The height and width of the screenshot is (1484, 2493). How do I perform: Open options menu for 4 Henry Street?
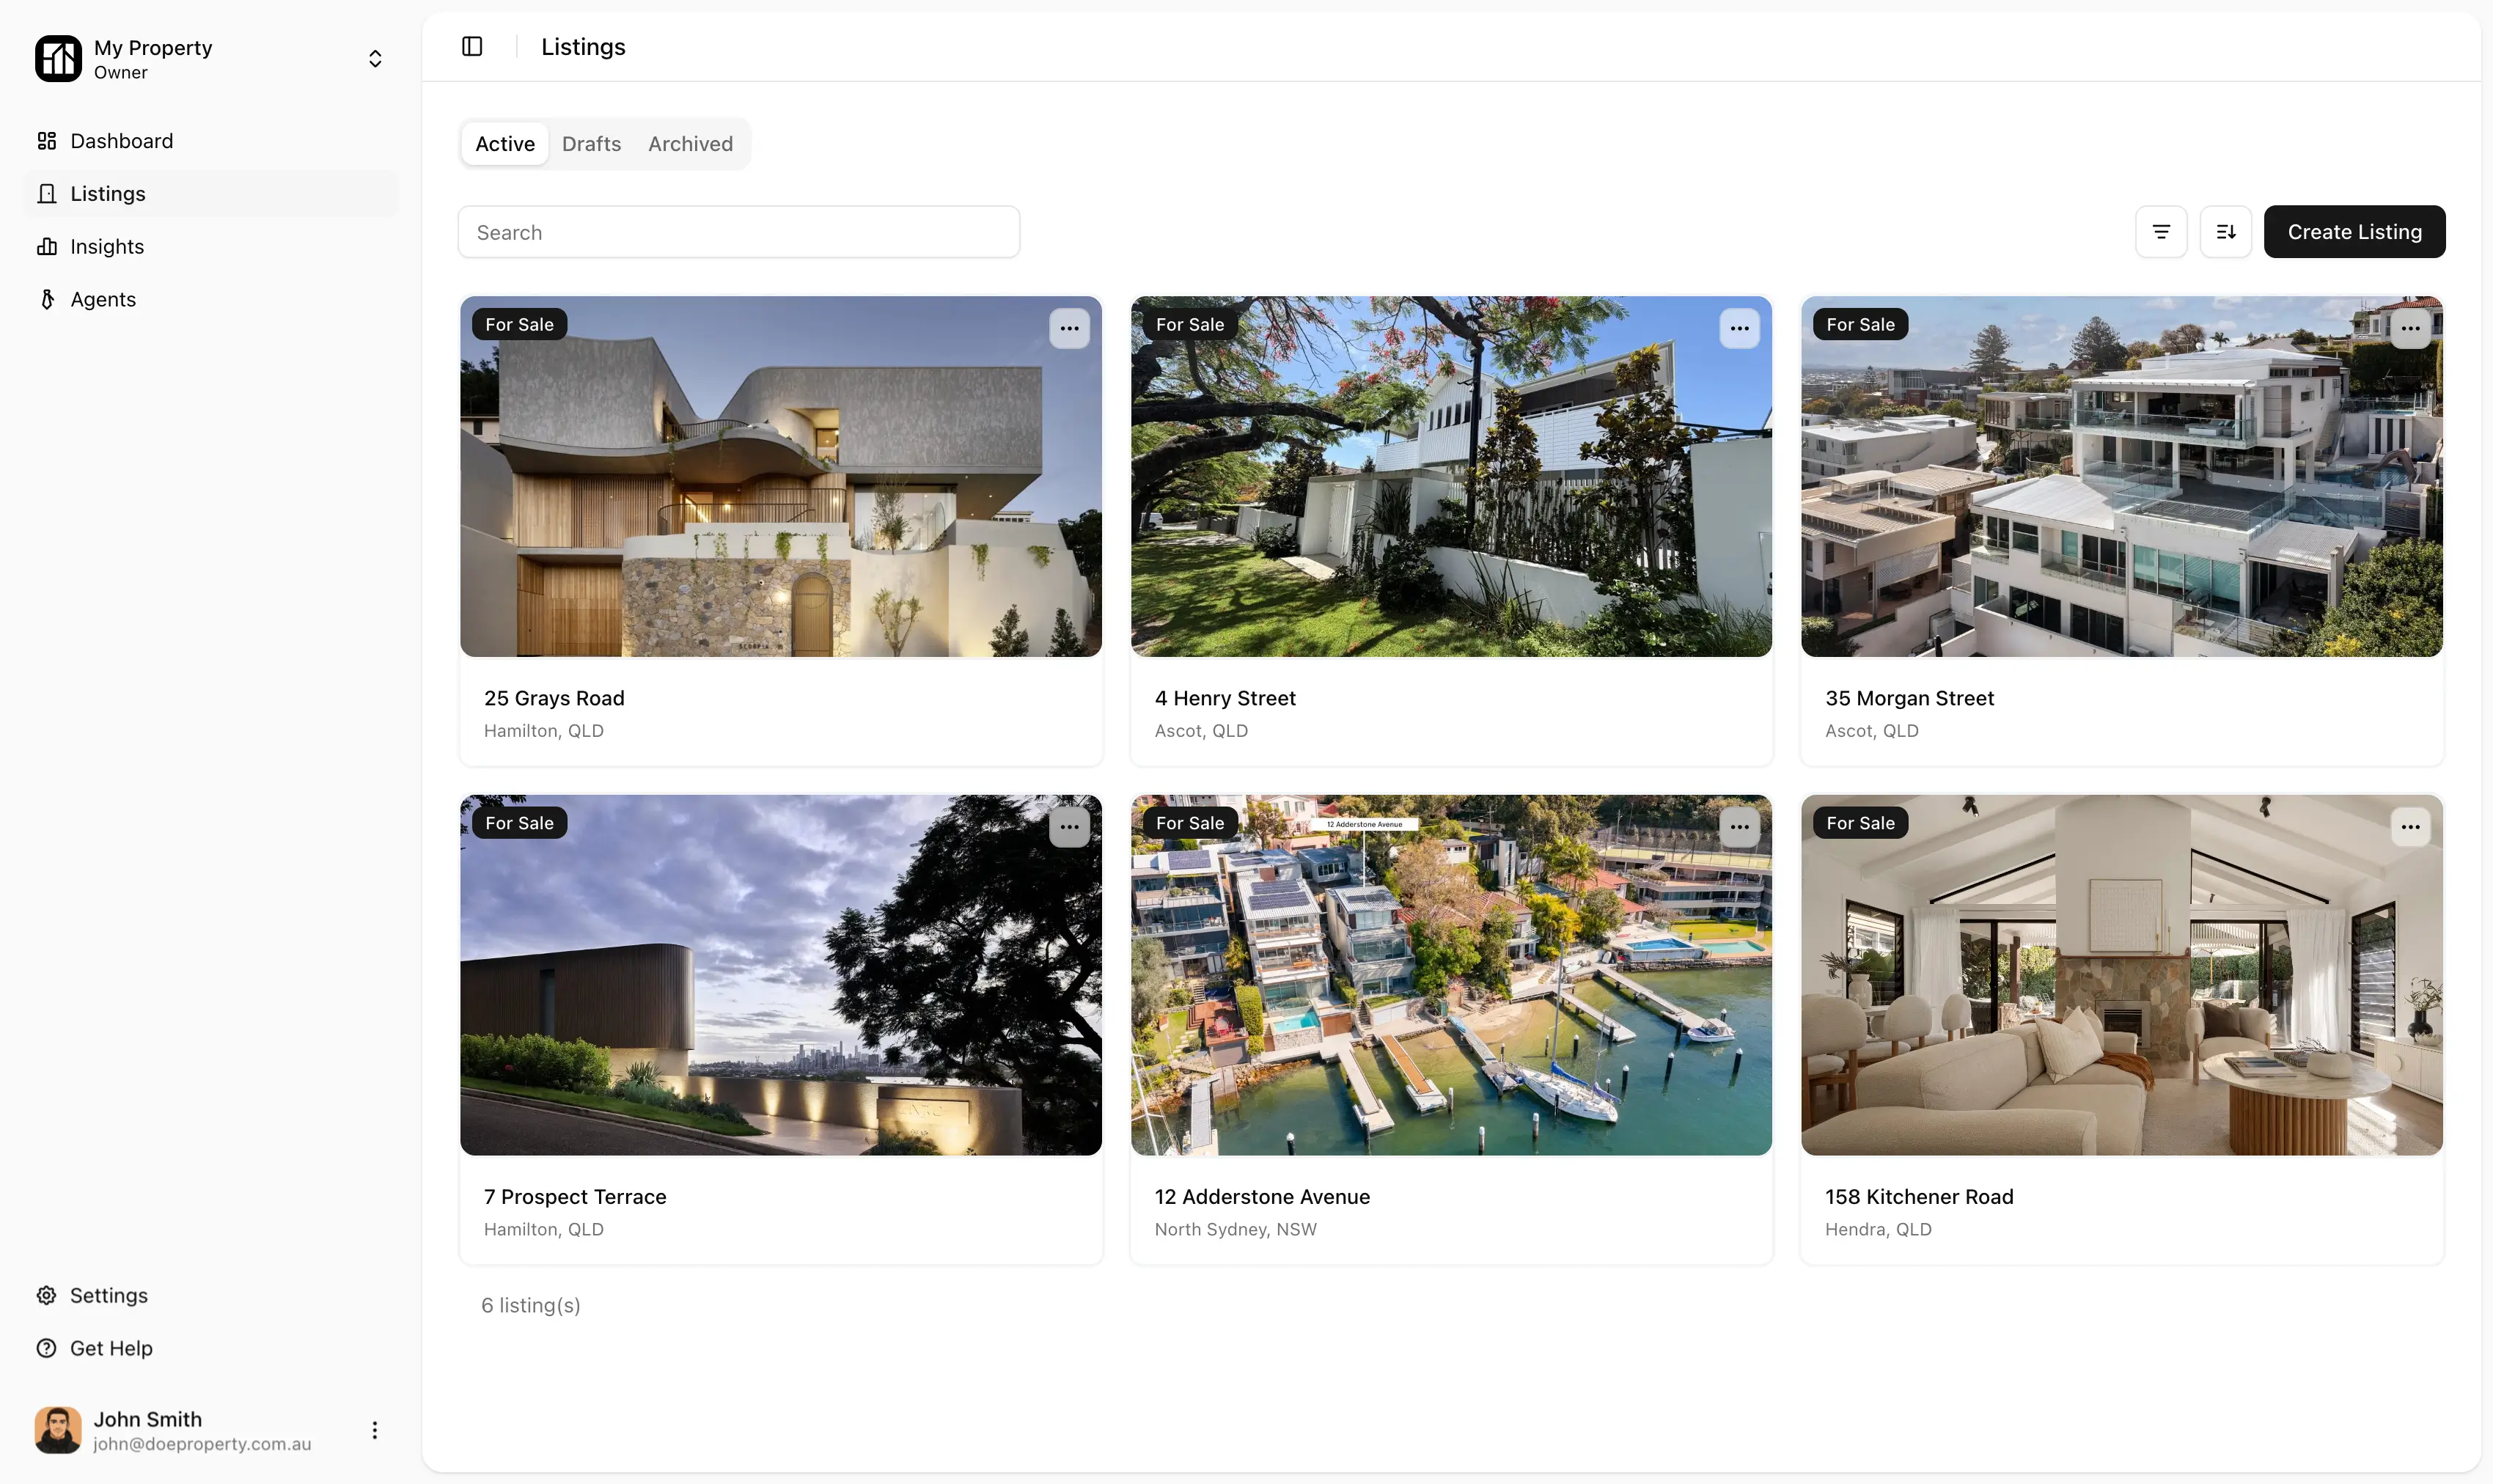tap(1739, 329)
